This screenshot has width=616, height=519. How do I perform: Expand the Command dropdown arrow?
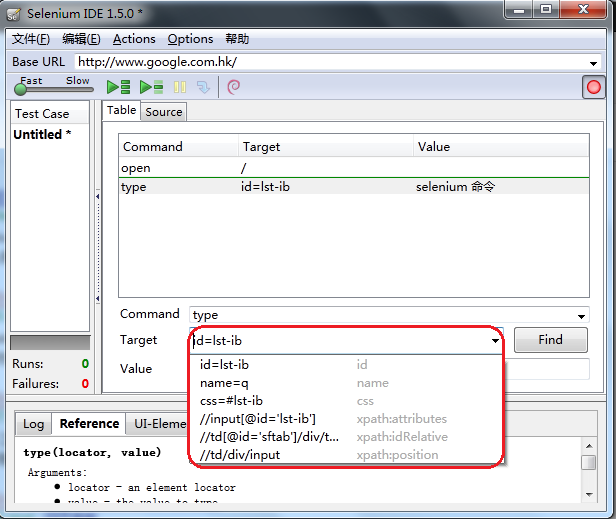581,316
